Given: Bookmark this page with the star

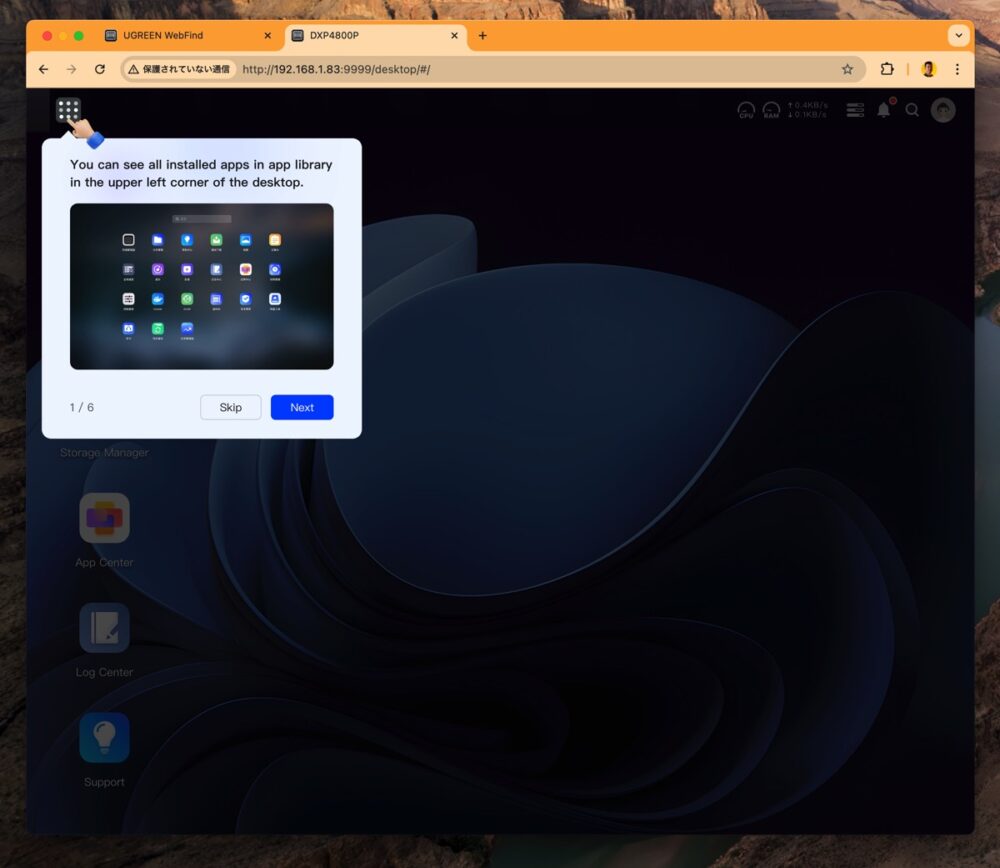Looking at the screenshot, I should pyautogui.click(x=847, y=69).
